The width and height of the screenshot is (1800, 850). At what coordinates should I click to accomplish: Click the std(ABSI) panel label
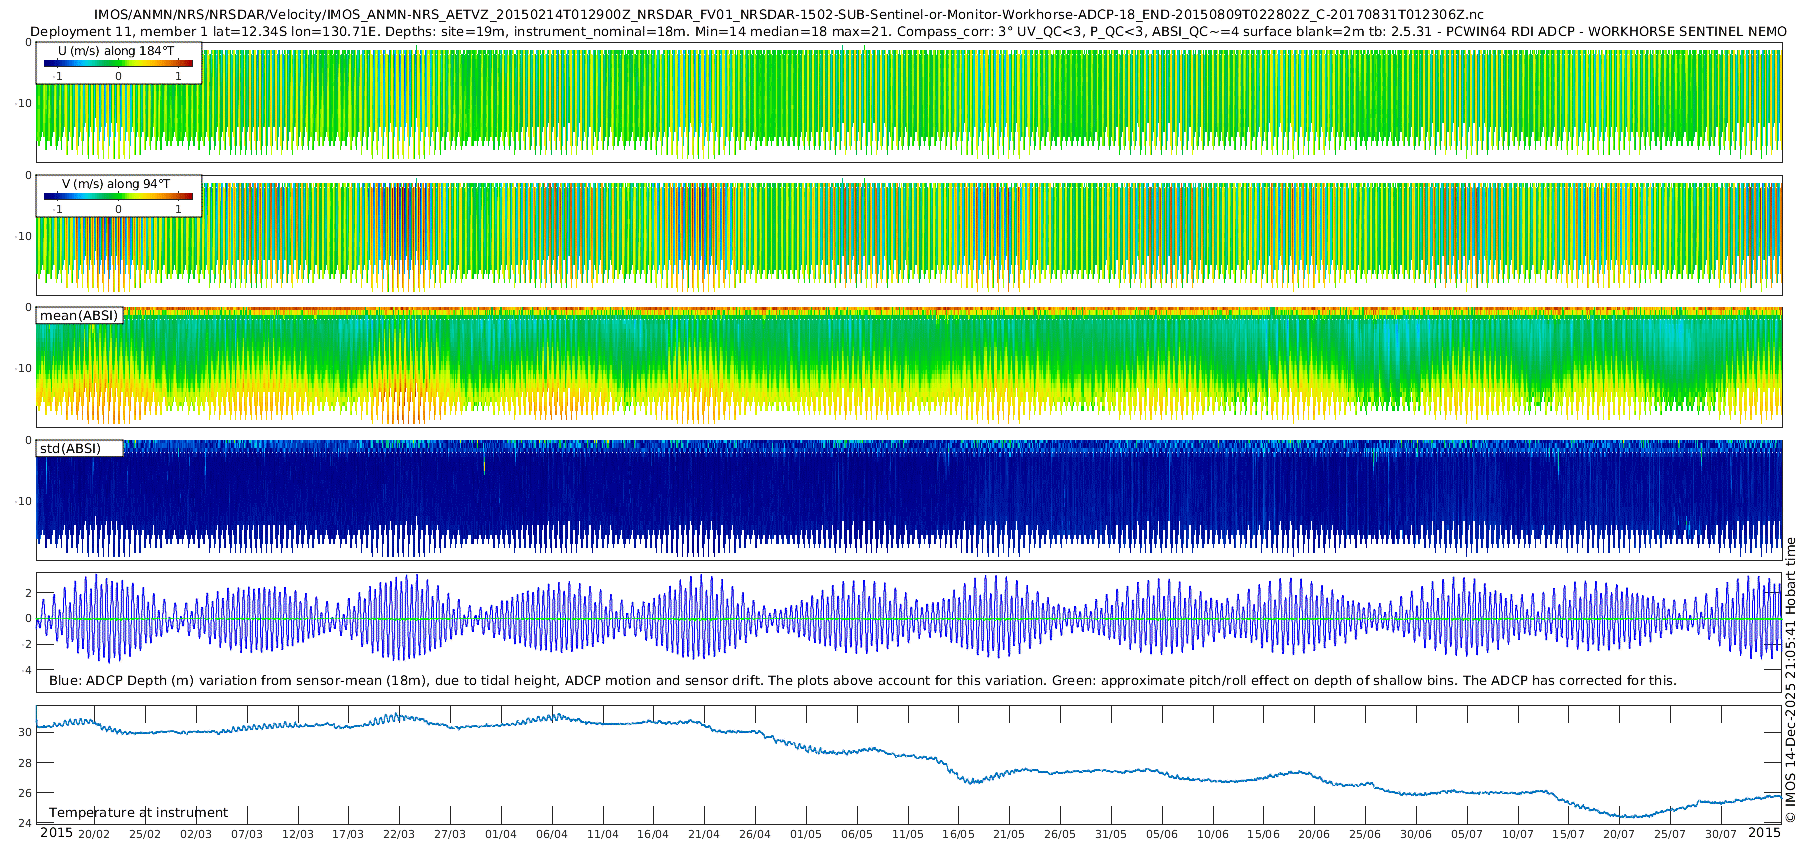(70, 449)
